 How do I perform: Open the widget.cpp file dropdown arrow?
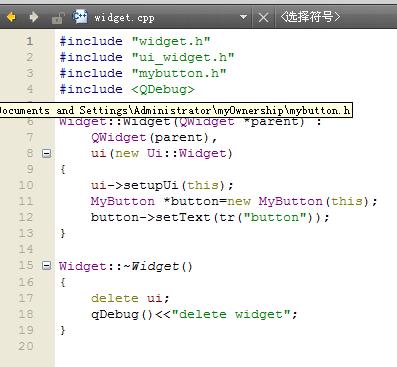(244, 17)
